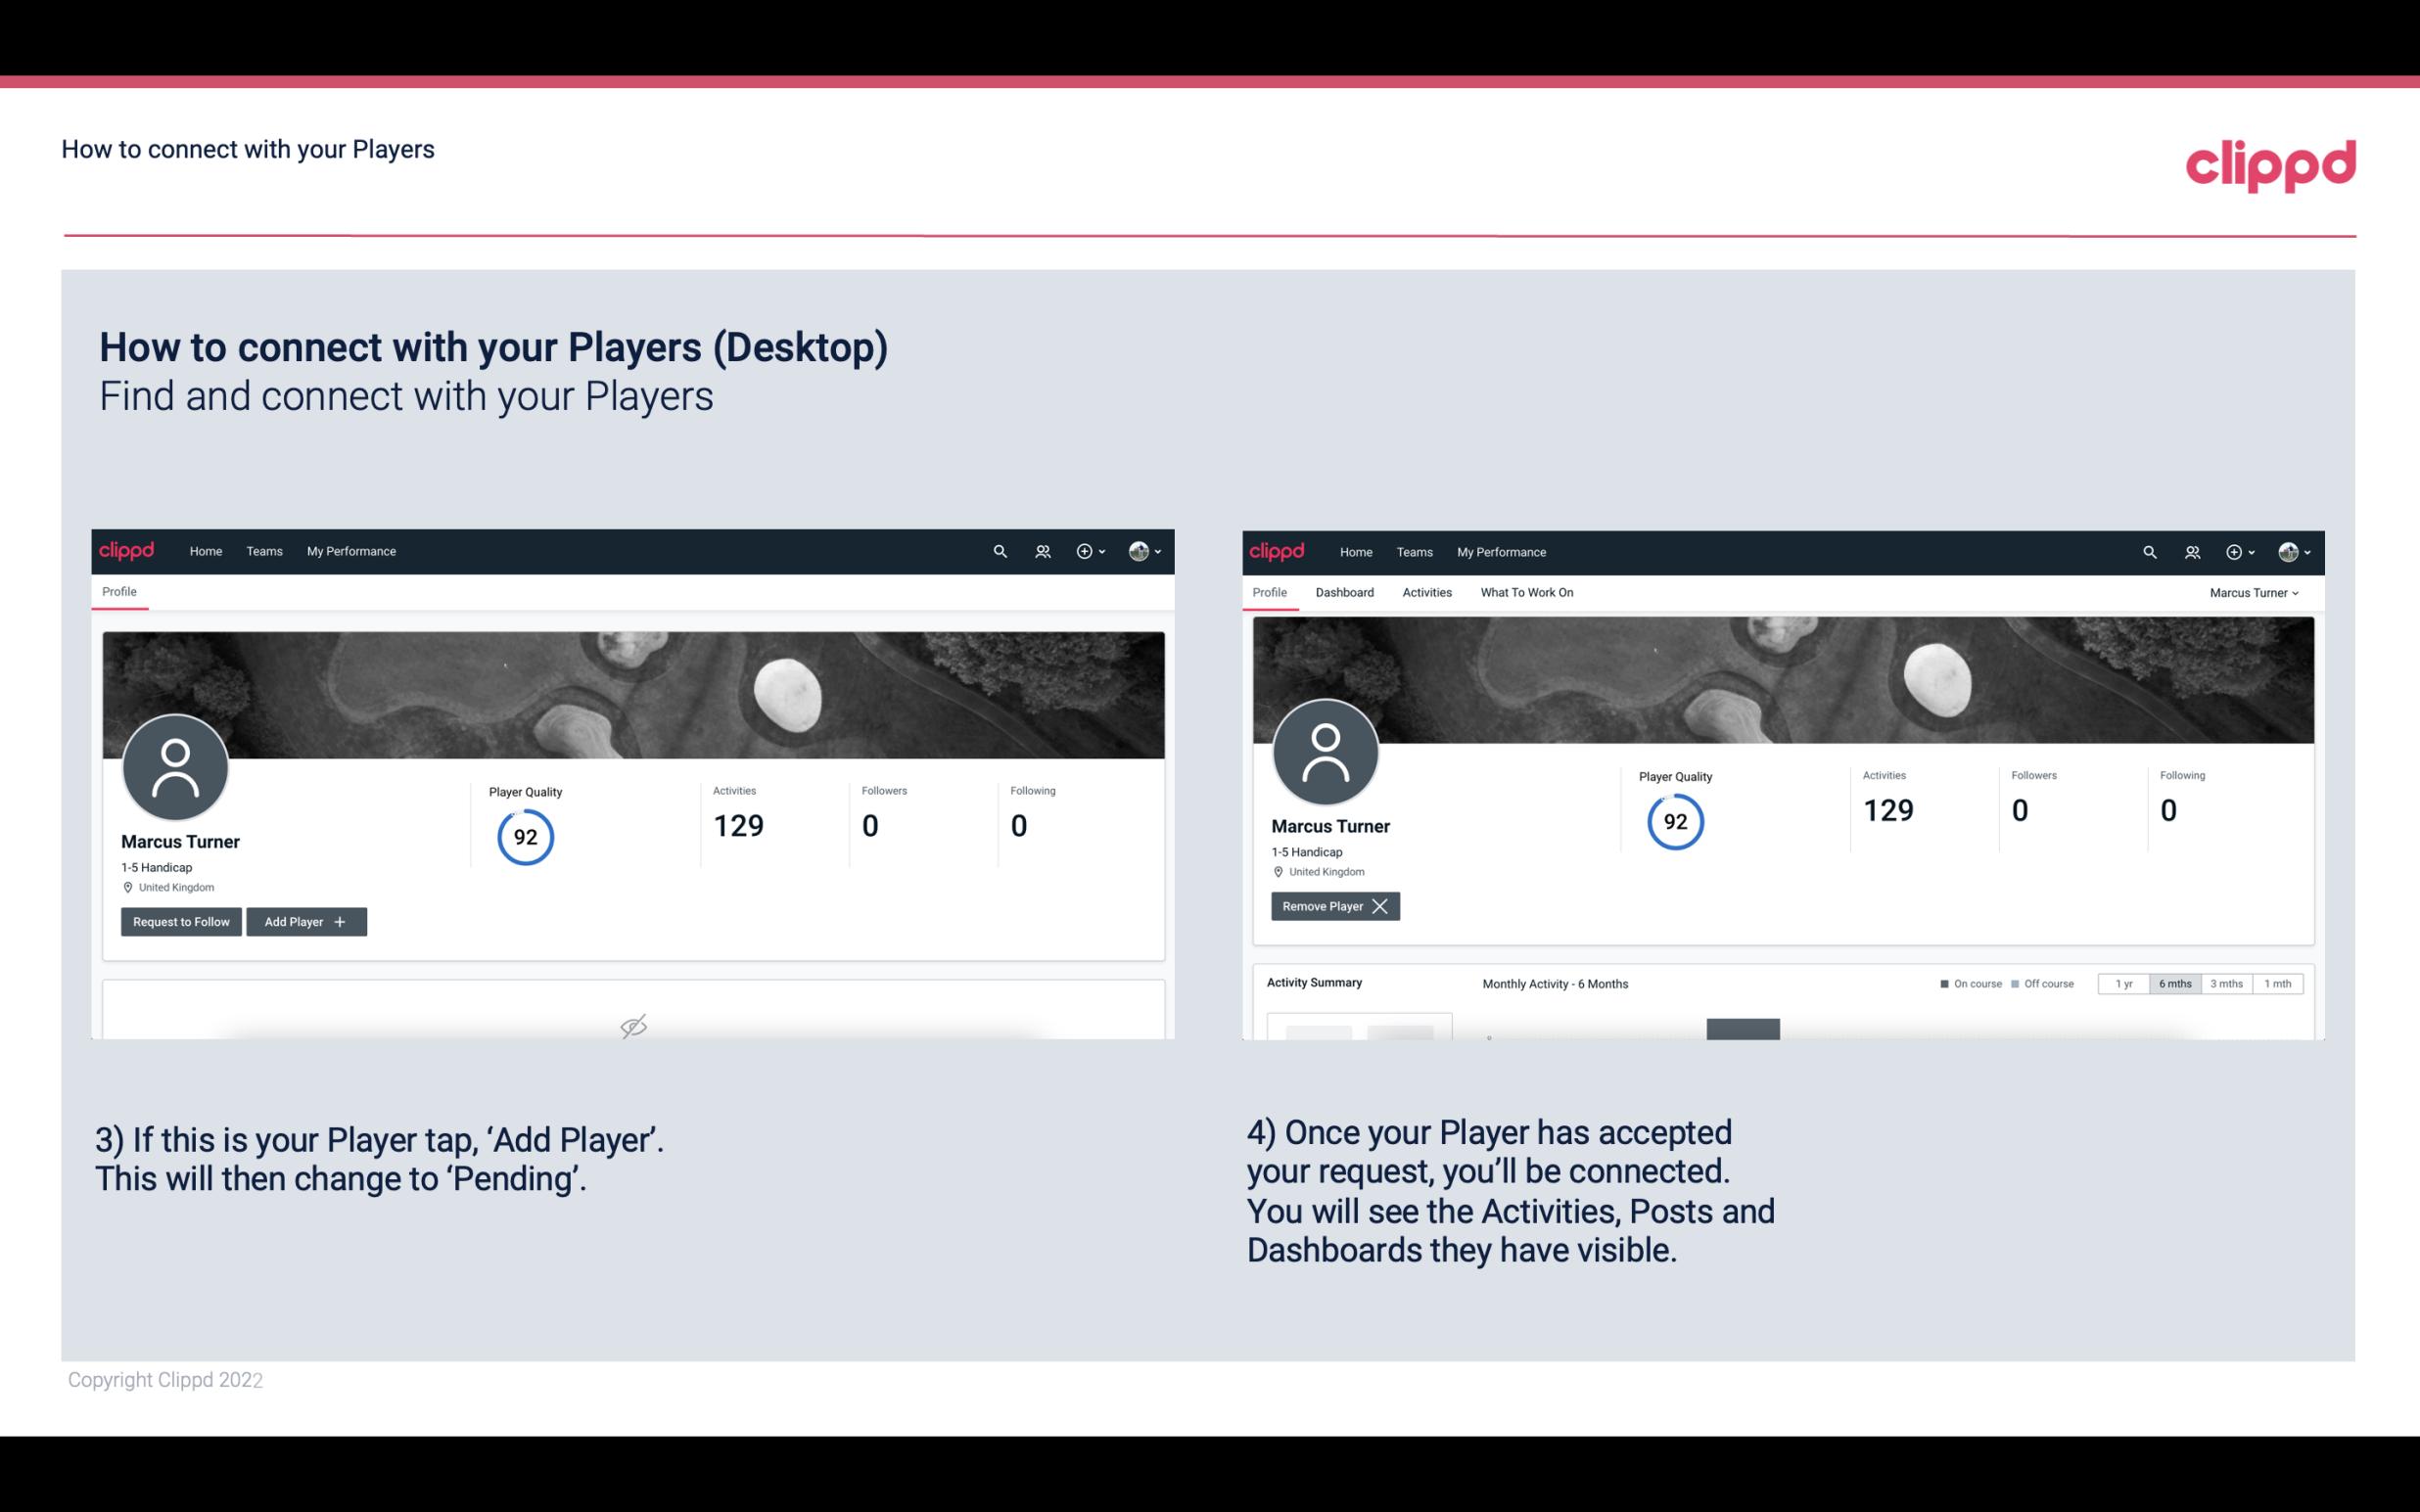Click the 'Activities' tab in right panel
2420x1512 pixels.
click(x=1425, y=592)
